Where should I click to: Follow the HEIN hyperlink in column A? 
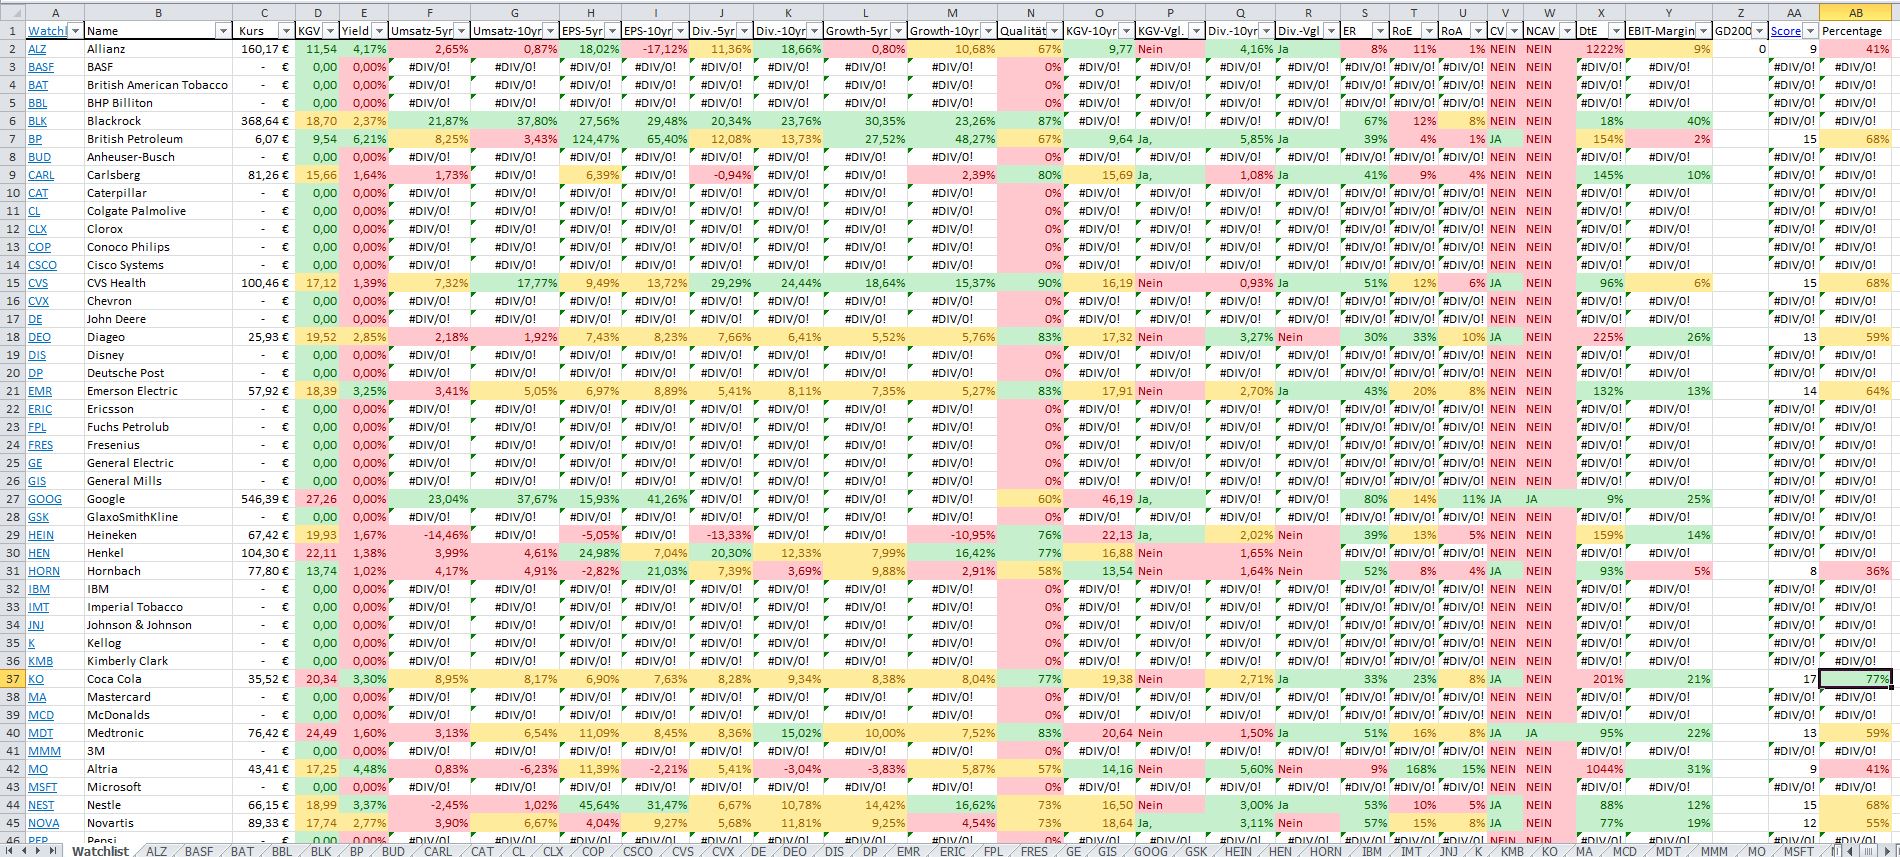click(x=41, y=535)
